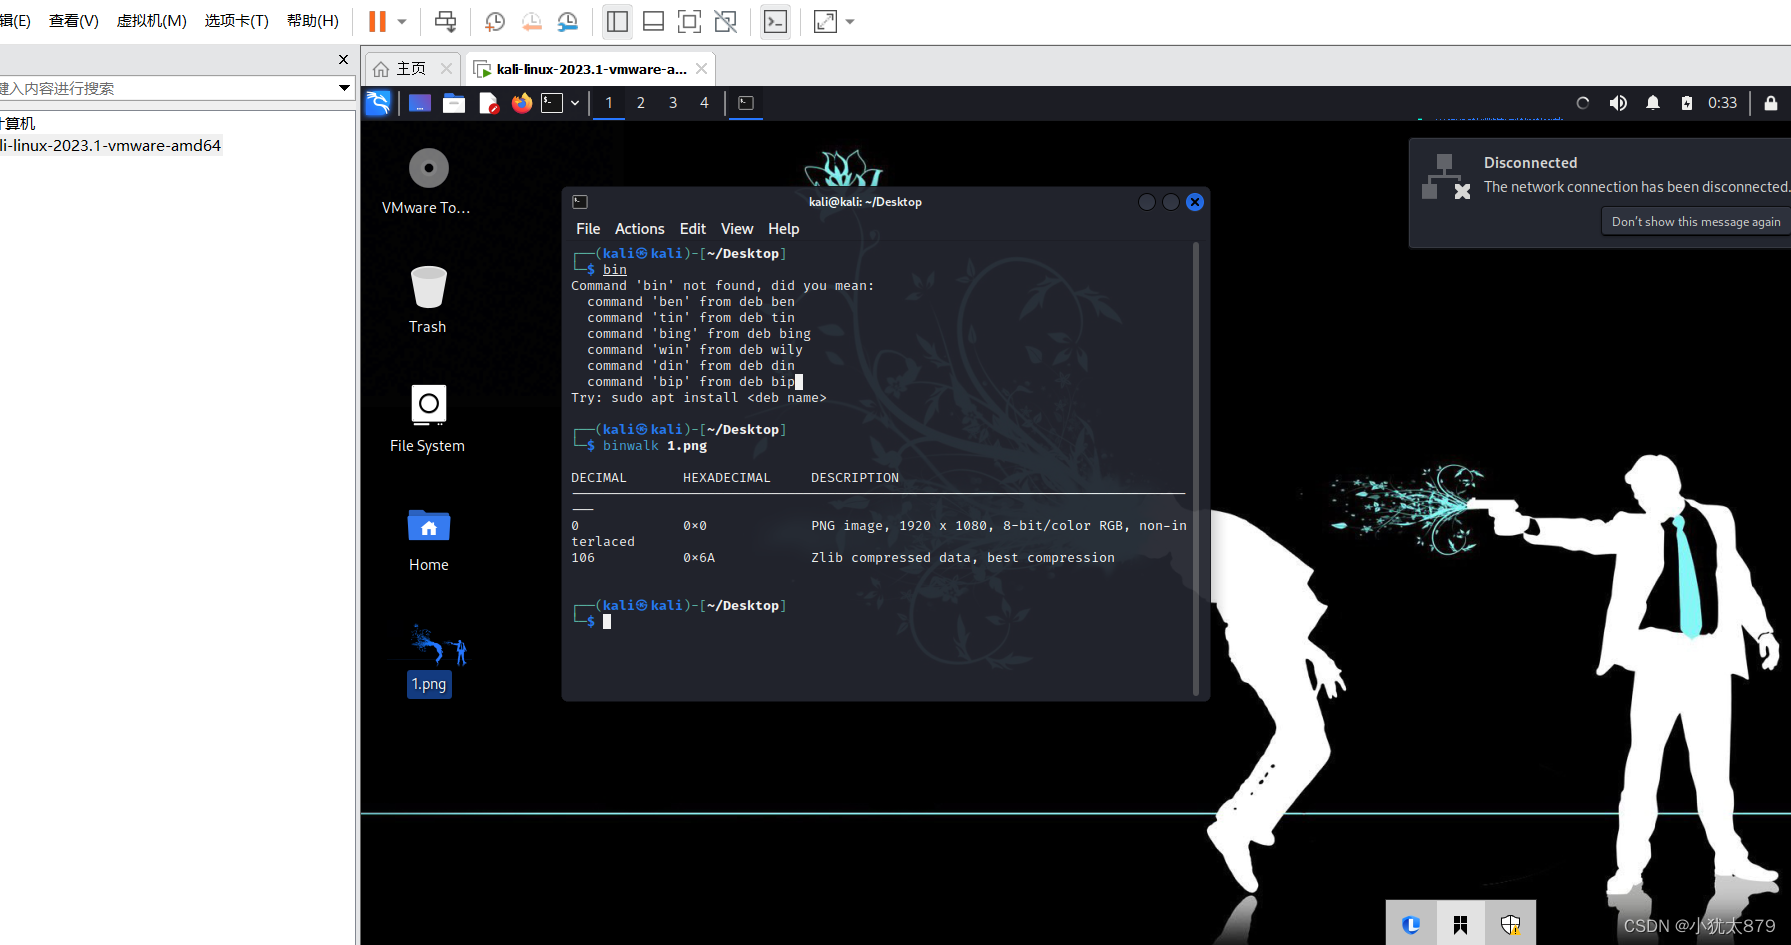The image size is (1791, 945).
Task: Open the terminal Actions menu
Action: [x=640, y=229]
